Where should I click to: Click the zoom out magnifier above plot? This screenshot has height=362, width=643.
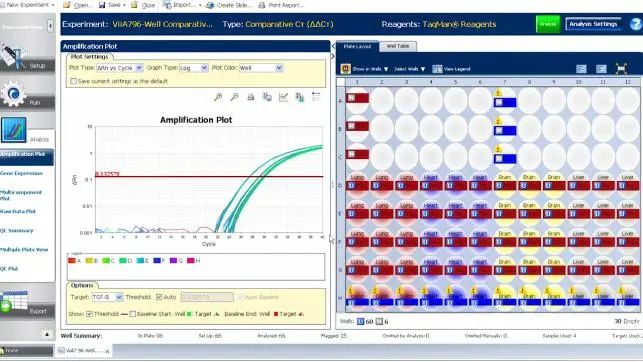pos(234,97)
